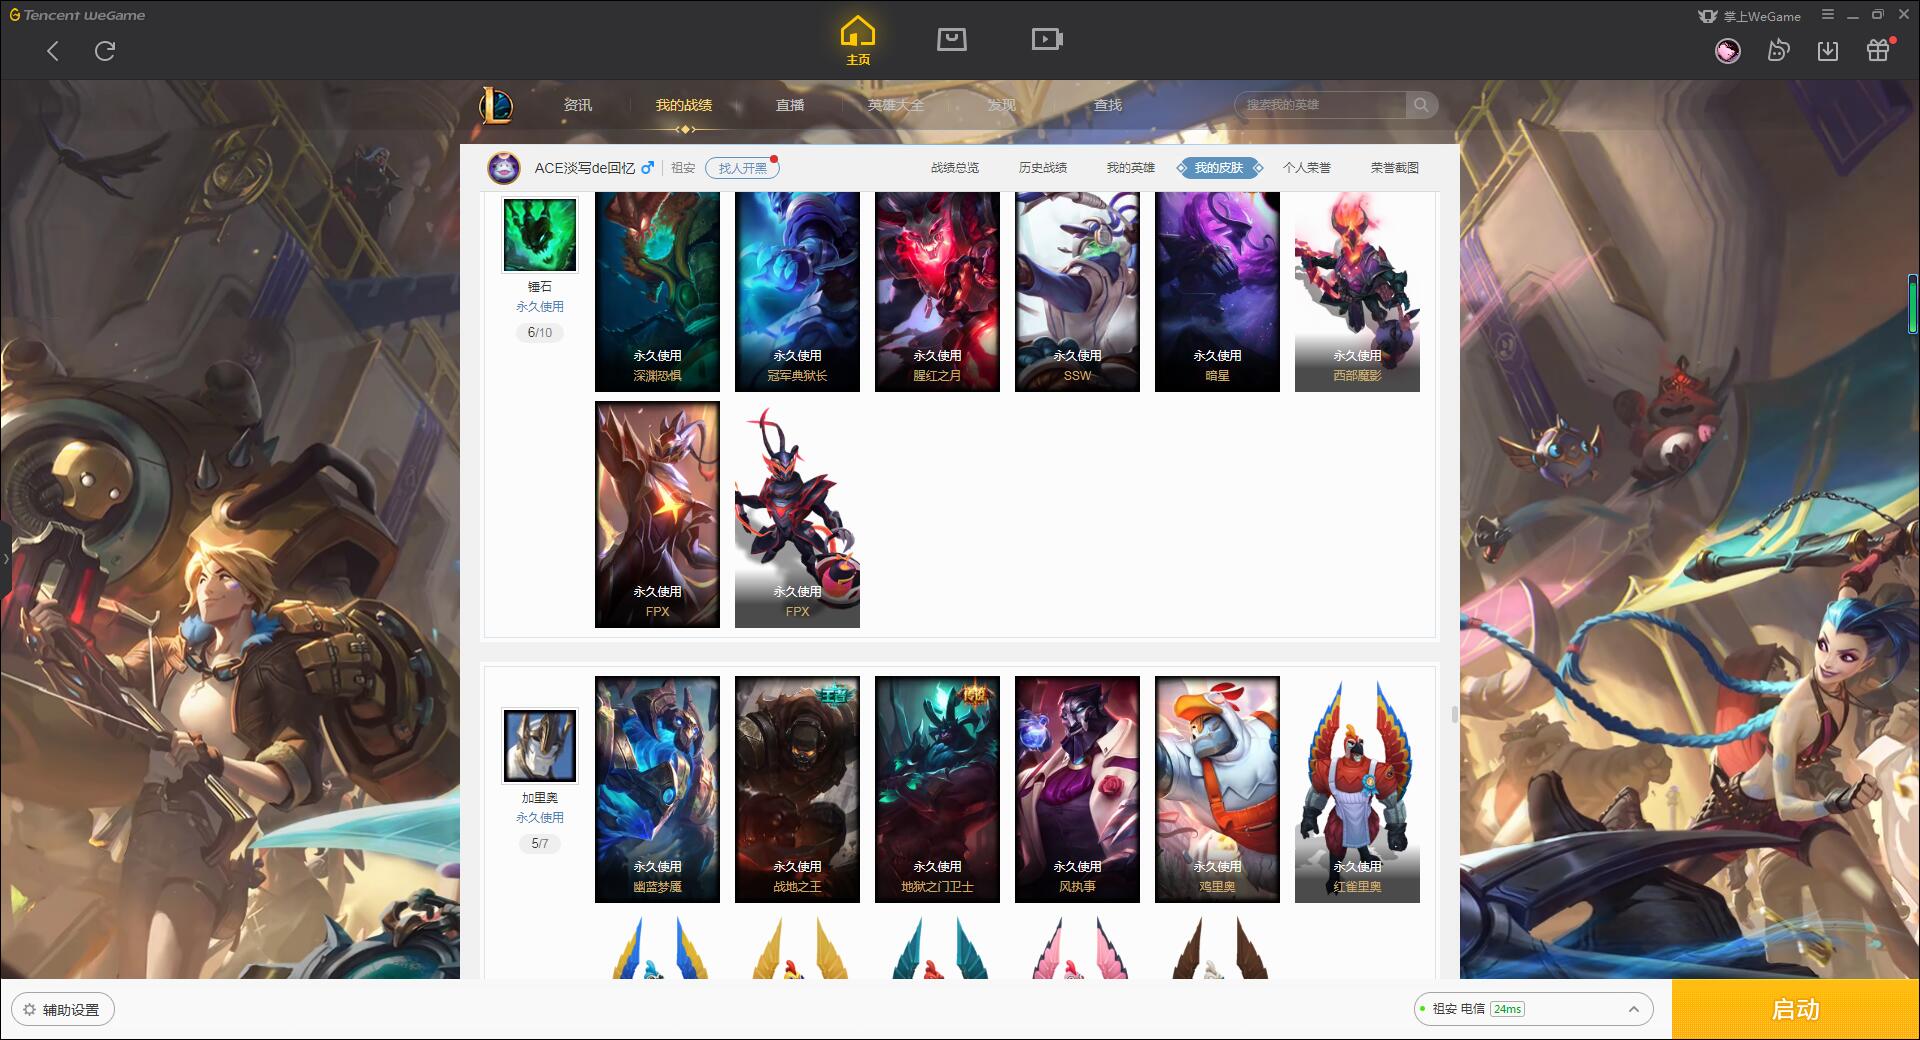
Task: Open 个人荣誉 personal honors
Action: pos(1307,168)
